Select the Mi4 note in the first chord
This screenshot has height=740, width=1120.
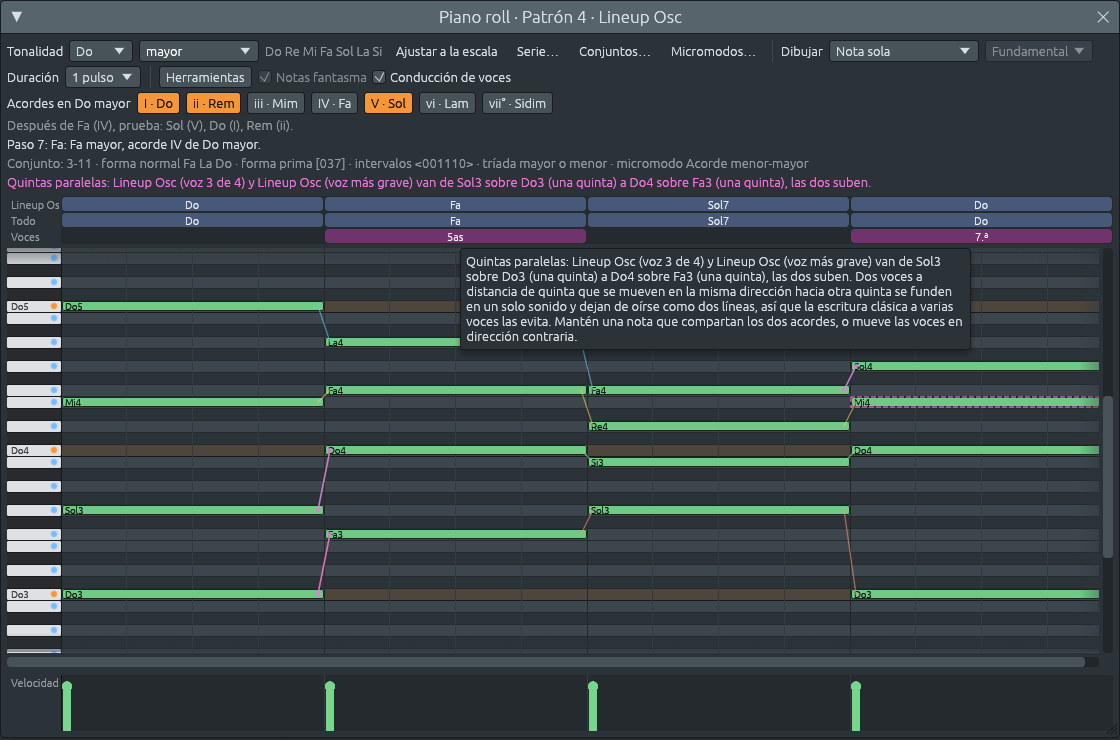[x=192, y=402]
